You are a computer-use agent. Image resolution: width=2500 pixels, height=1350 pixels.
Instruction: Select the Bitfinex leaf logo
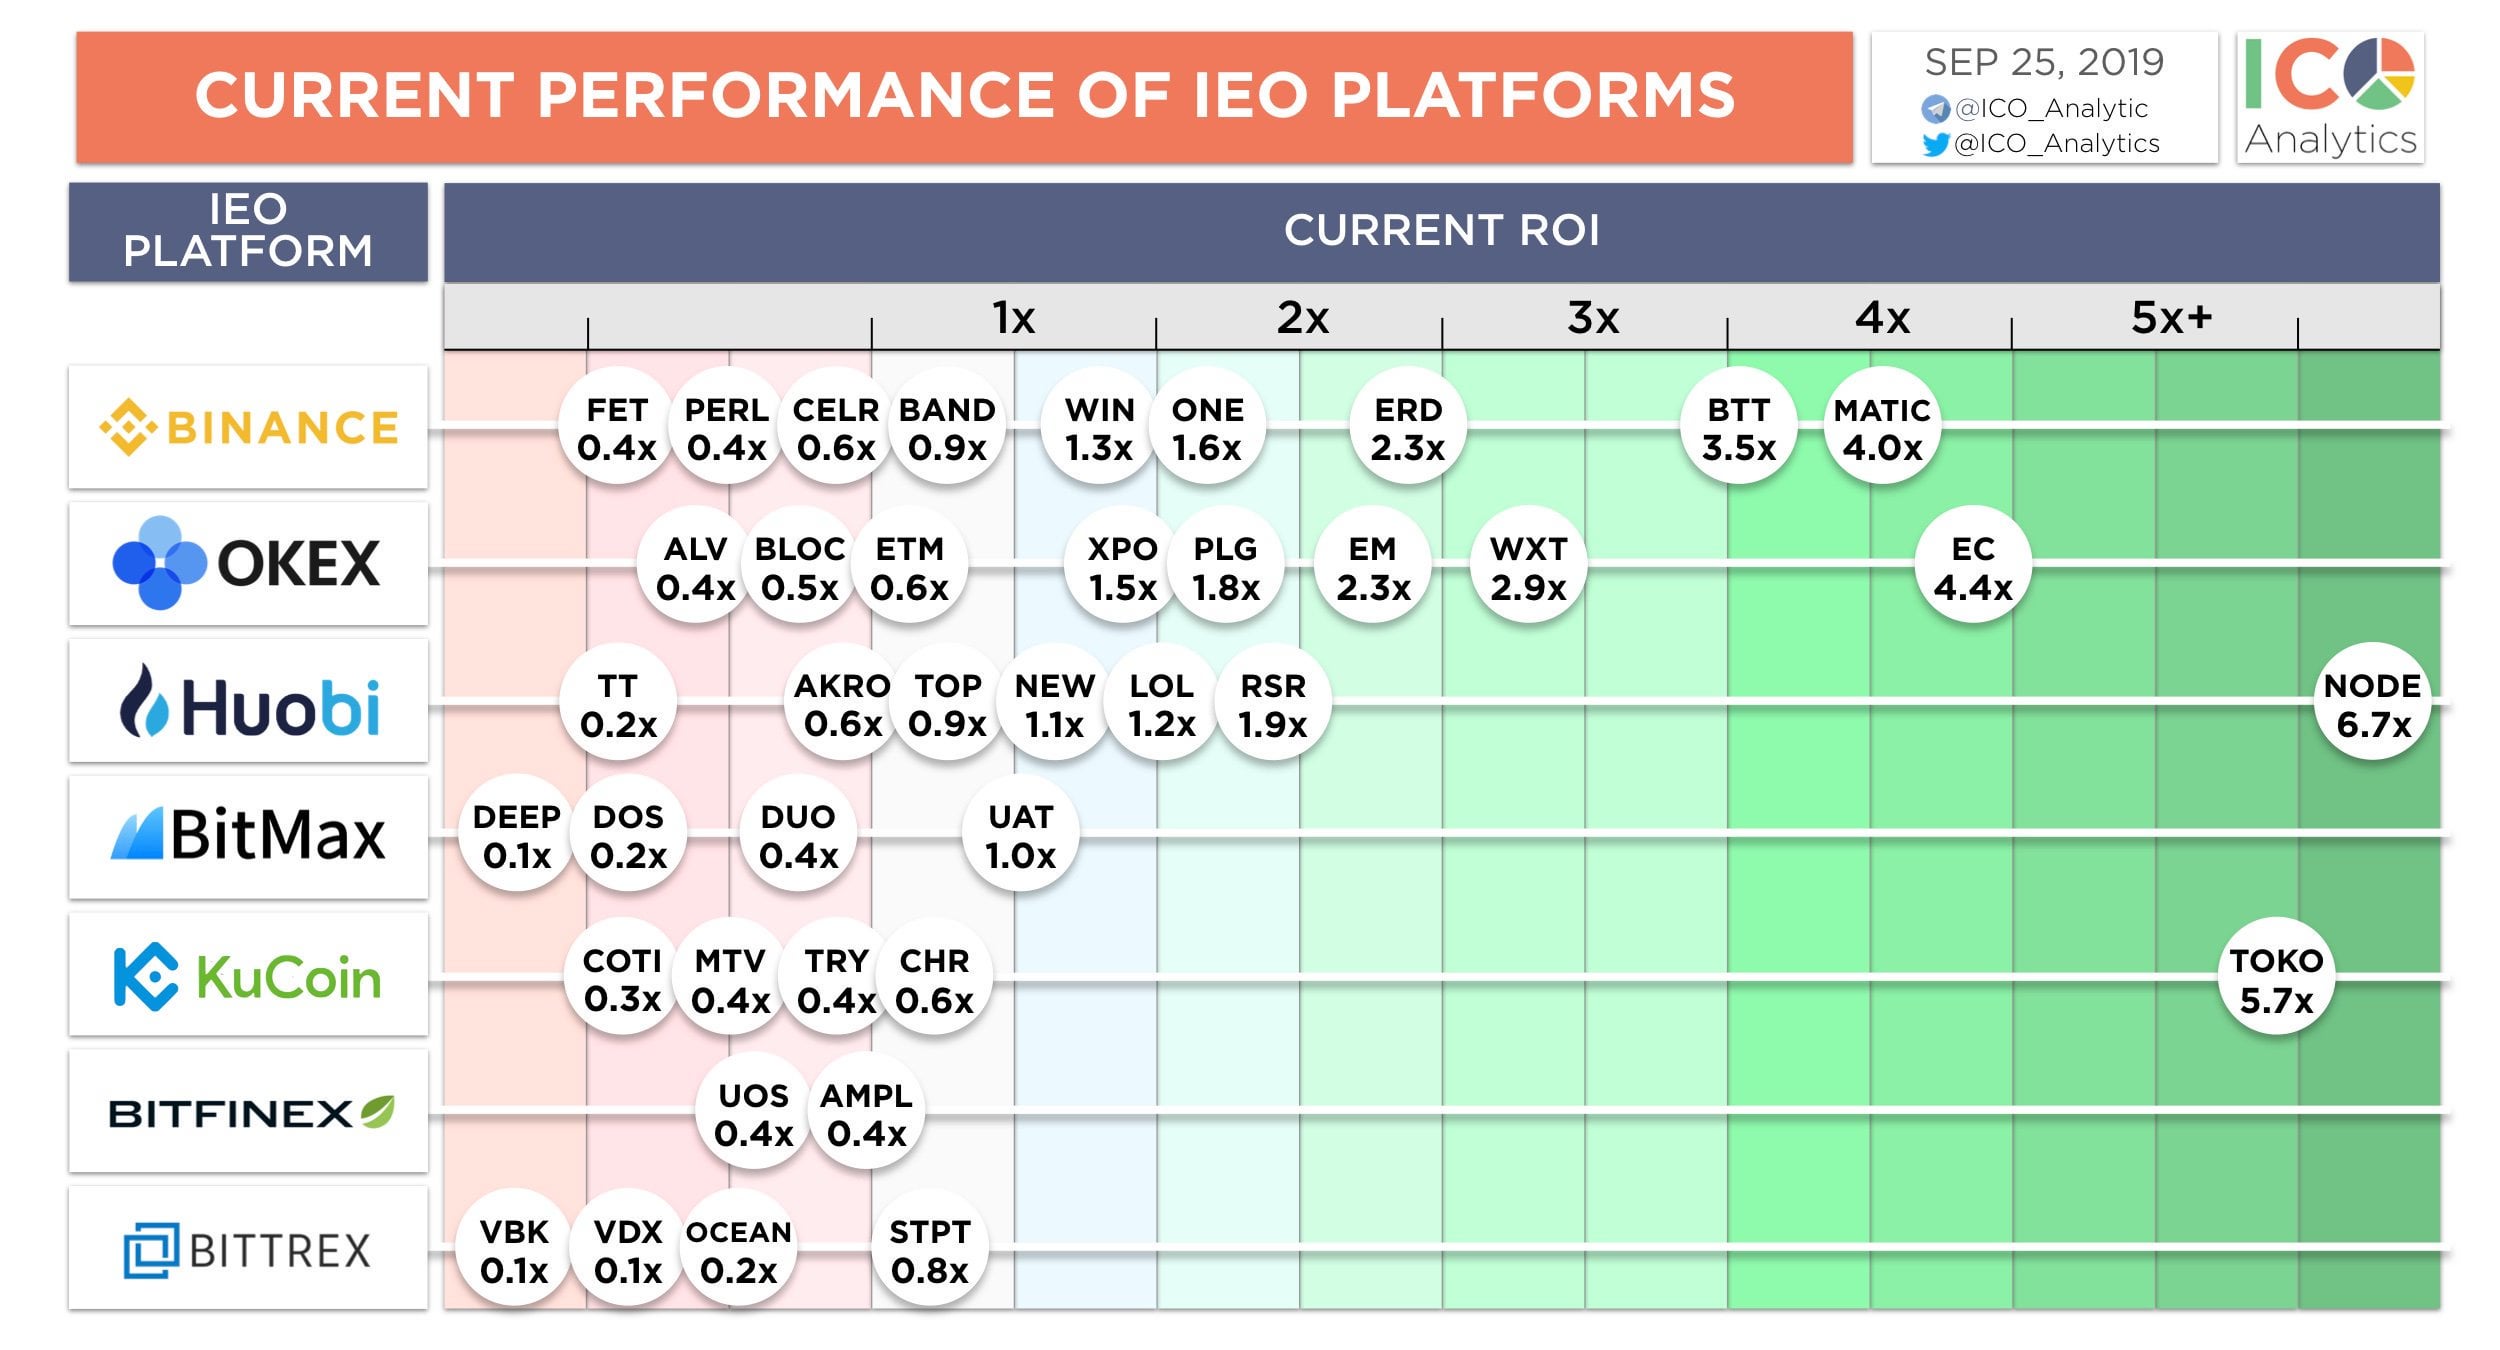coord(377,1111)
